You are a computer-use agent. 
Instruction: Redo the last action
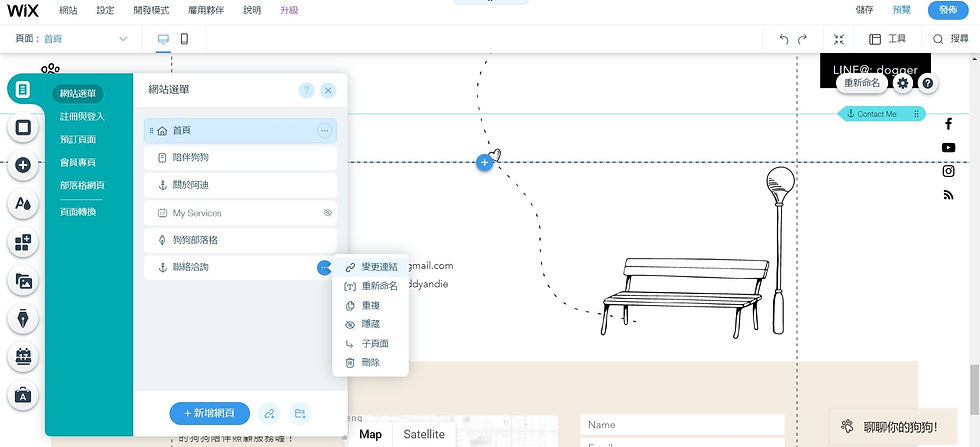click(802, 39)
